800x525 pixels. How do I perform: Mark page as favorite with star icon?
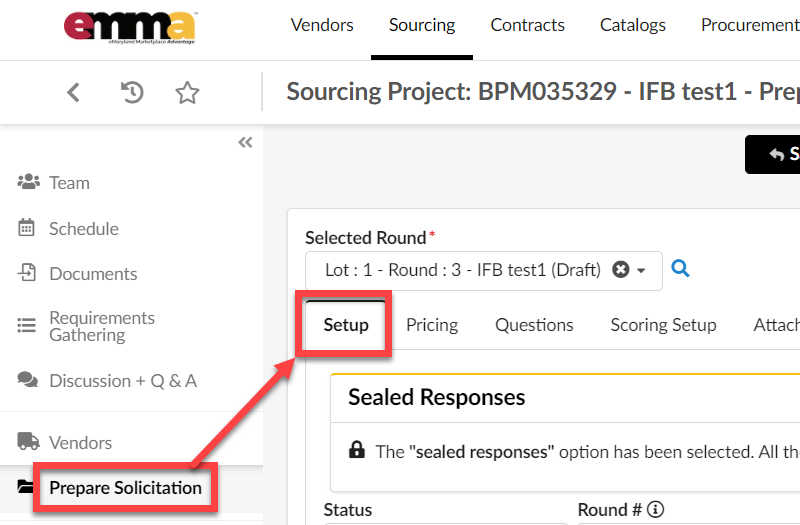click(x=187, y=92)
